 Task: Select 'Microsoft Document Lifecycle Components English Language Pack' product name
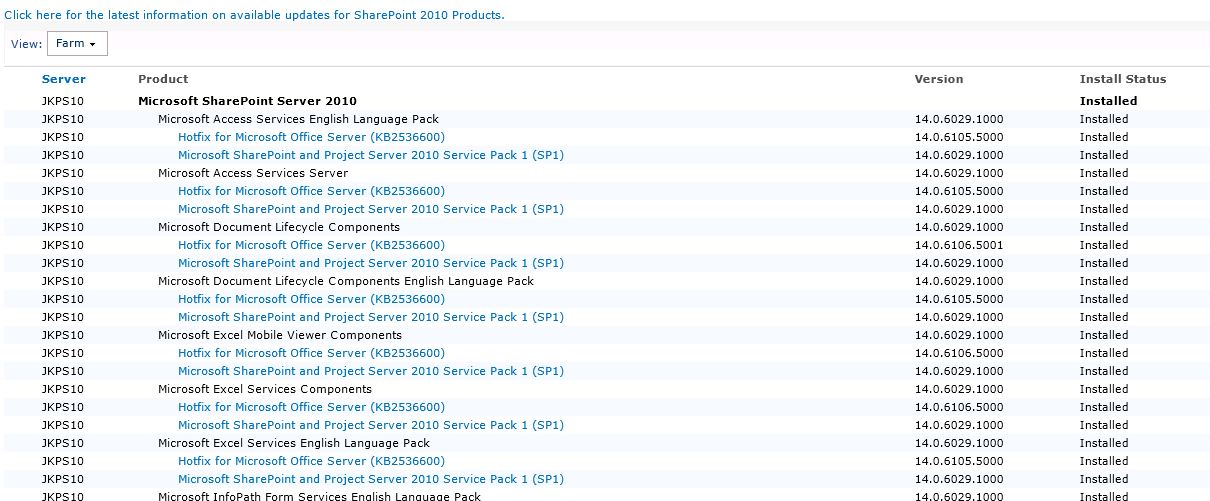pyautogui.click(x=346, y=281)
